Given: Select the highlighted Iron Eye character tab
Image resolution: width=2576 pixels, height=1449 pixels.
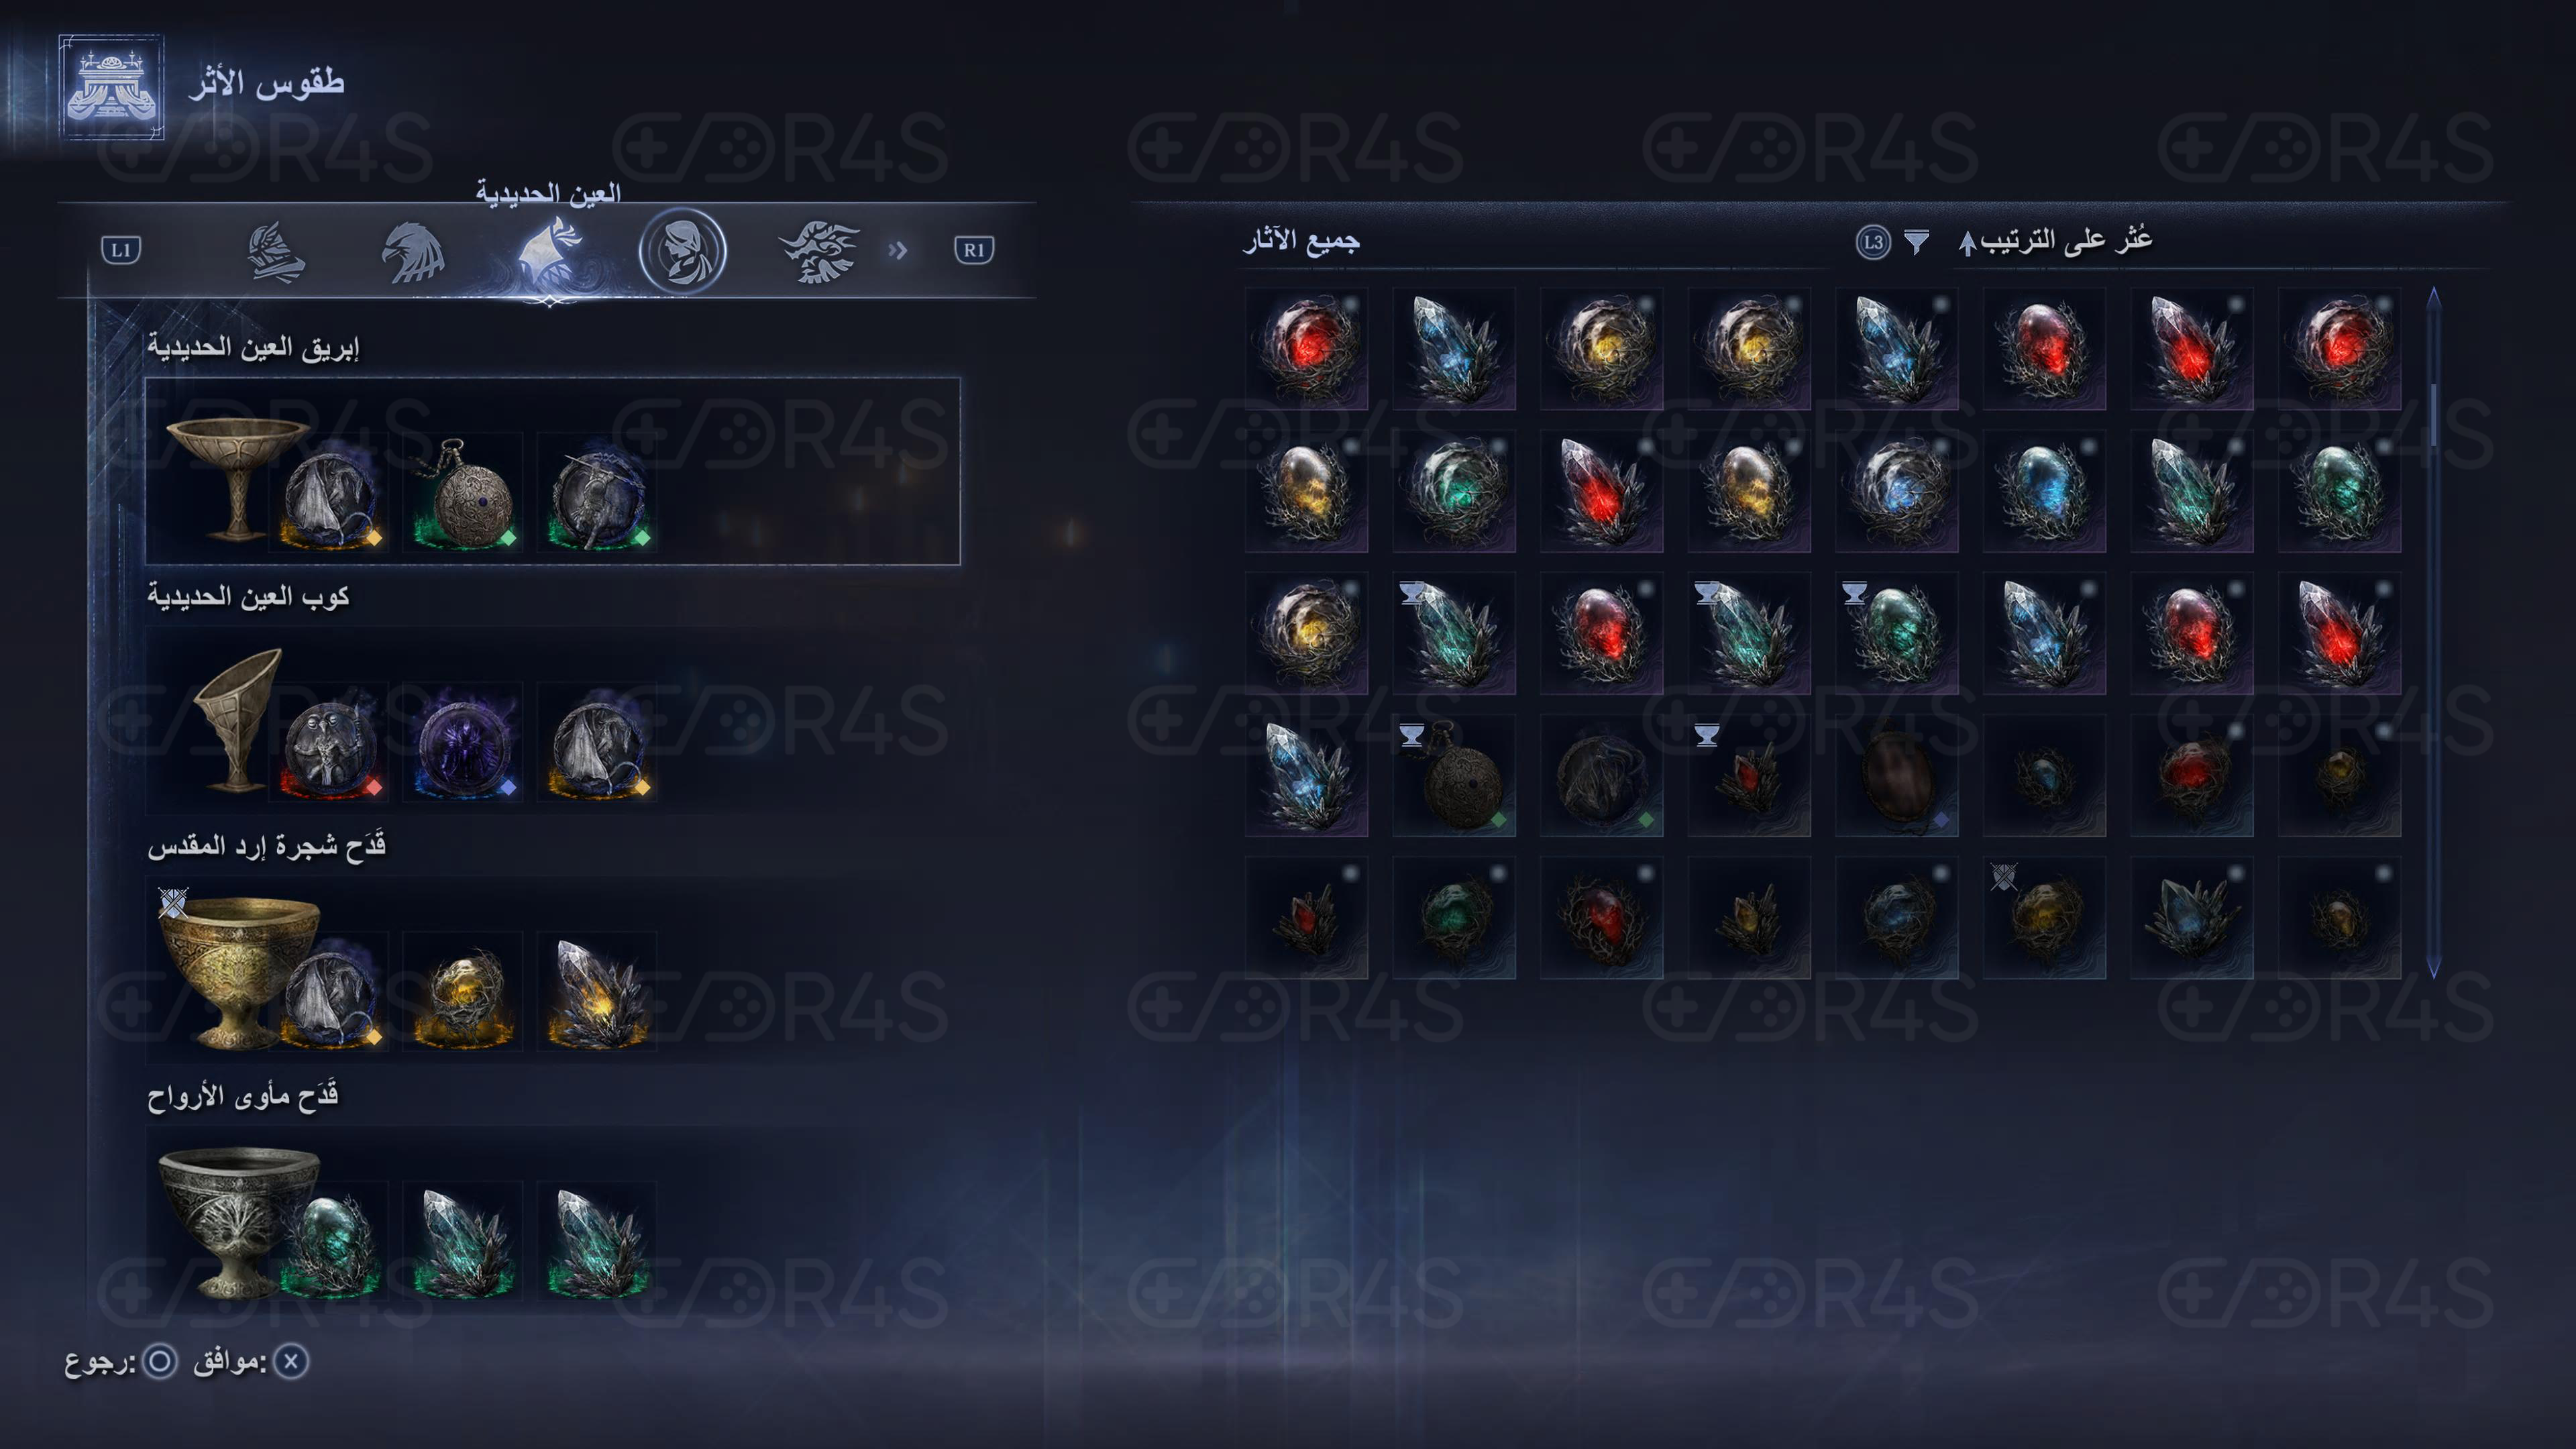Looking at the screenshot, I should coord(549,252).
